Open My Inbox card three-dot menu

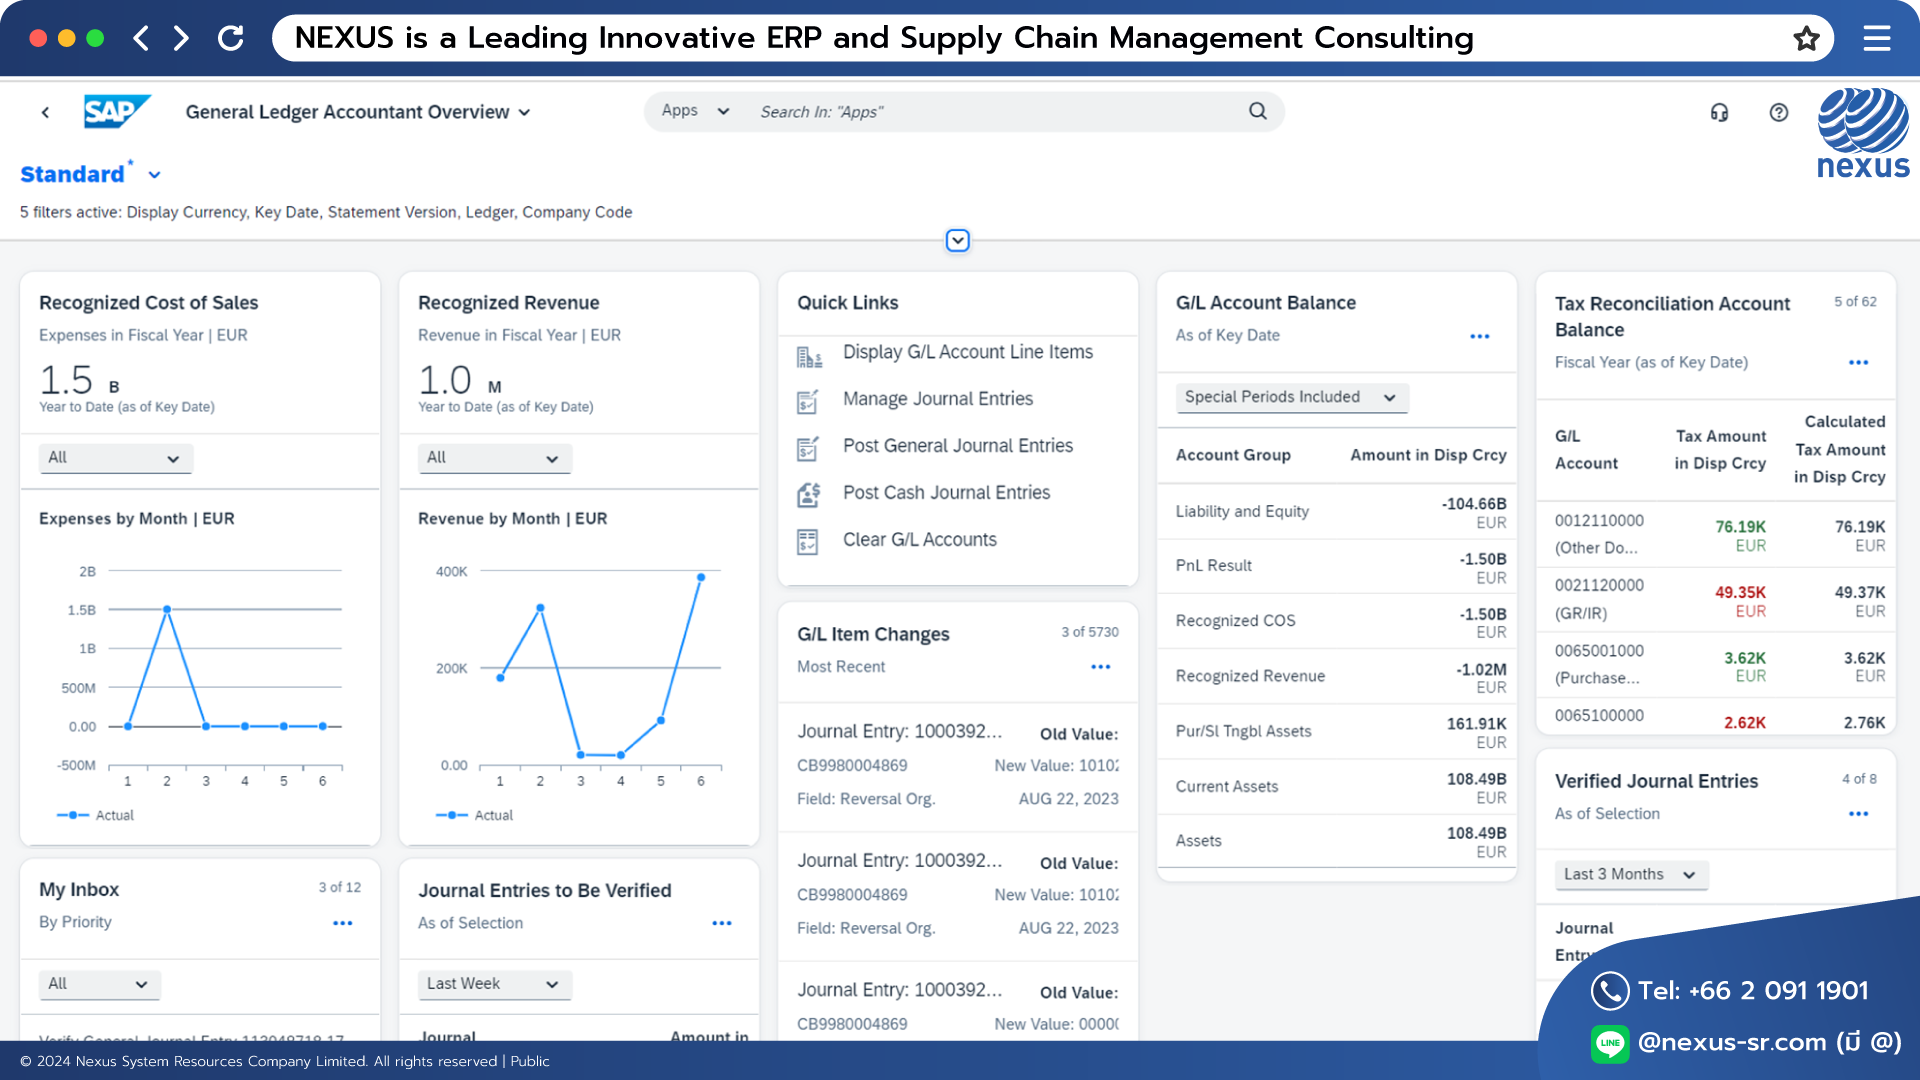tap(343, 923)
